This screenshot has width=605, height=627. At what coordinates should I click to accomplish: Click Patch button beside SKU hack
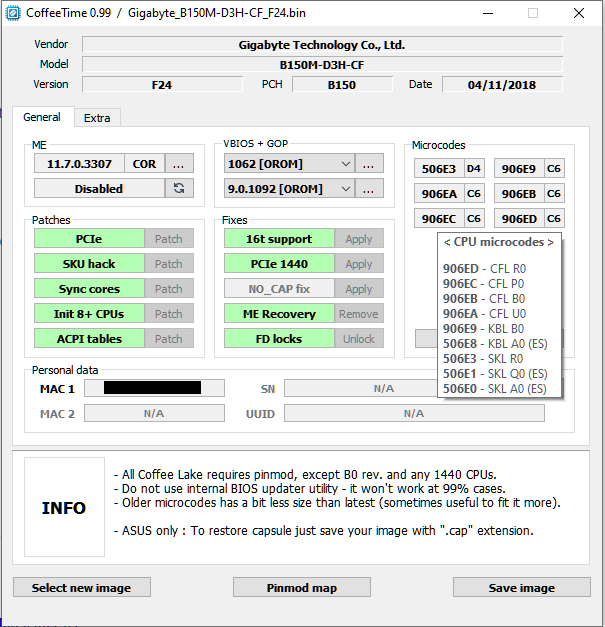click(x=169, y=264)
